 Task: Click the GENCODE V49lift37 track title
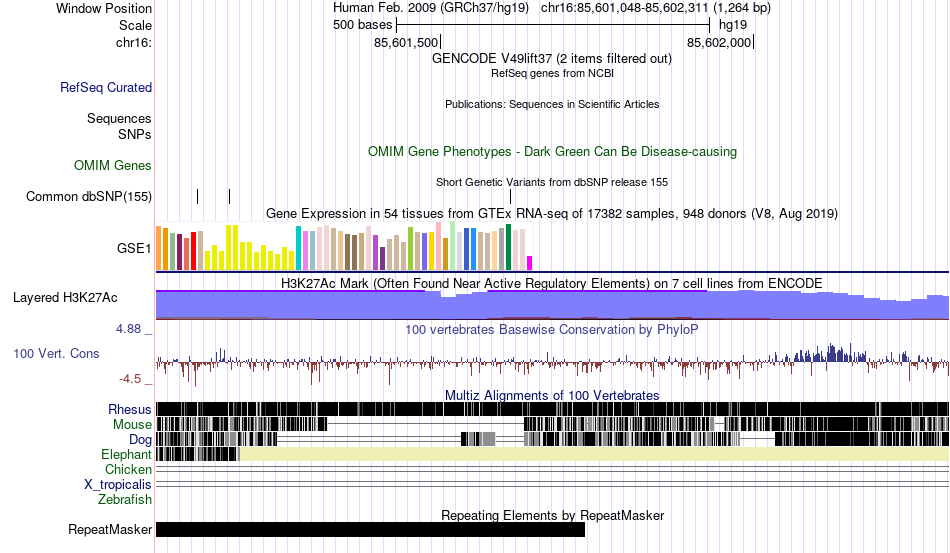tap(551, 58)
